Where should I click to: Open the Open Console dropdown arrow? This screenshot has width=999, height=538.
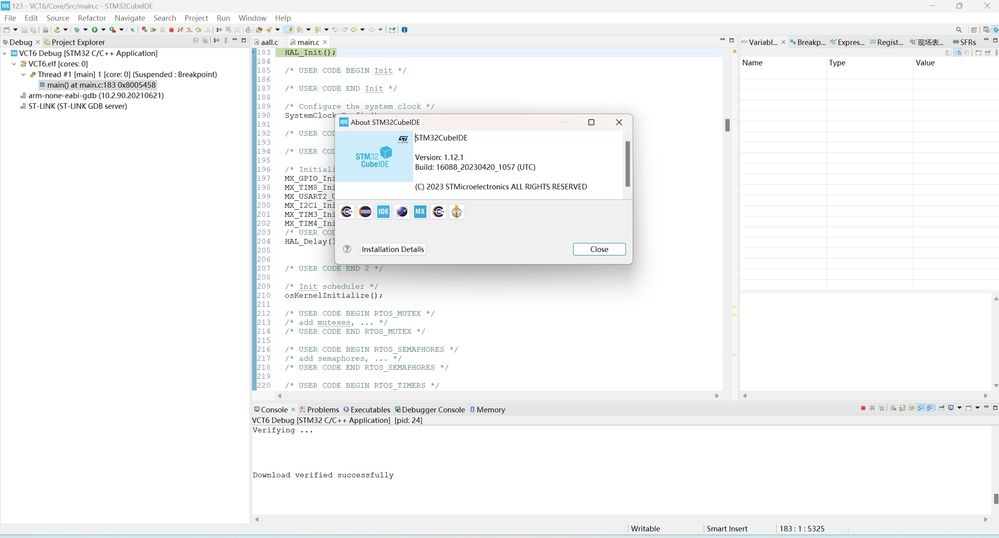point(977,408)
